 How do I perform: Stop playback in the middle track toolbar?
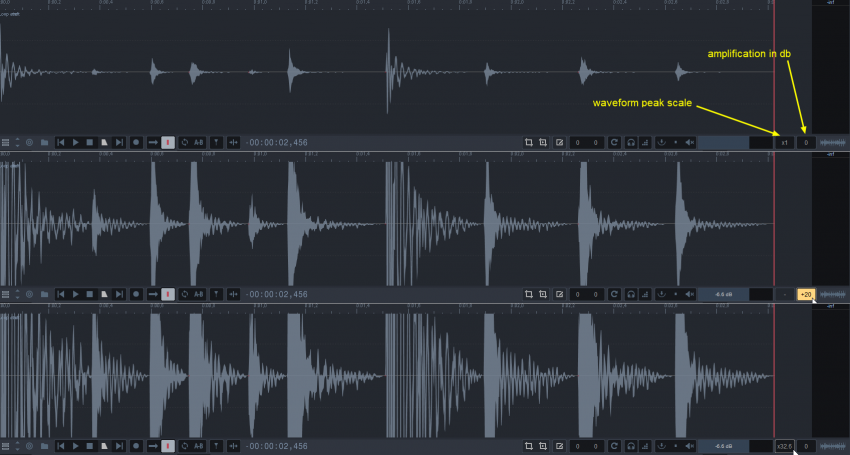(x=89, y=295)
